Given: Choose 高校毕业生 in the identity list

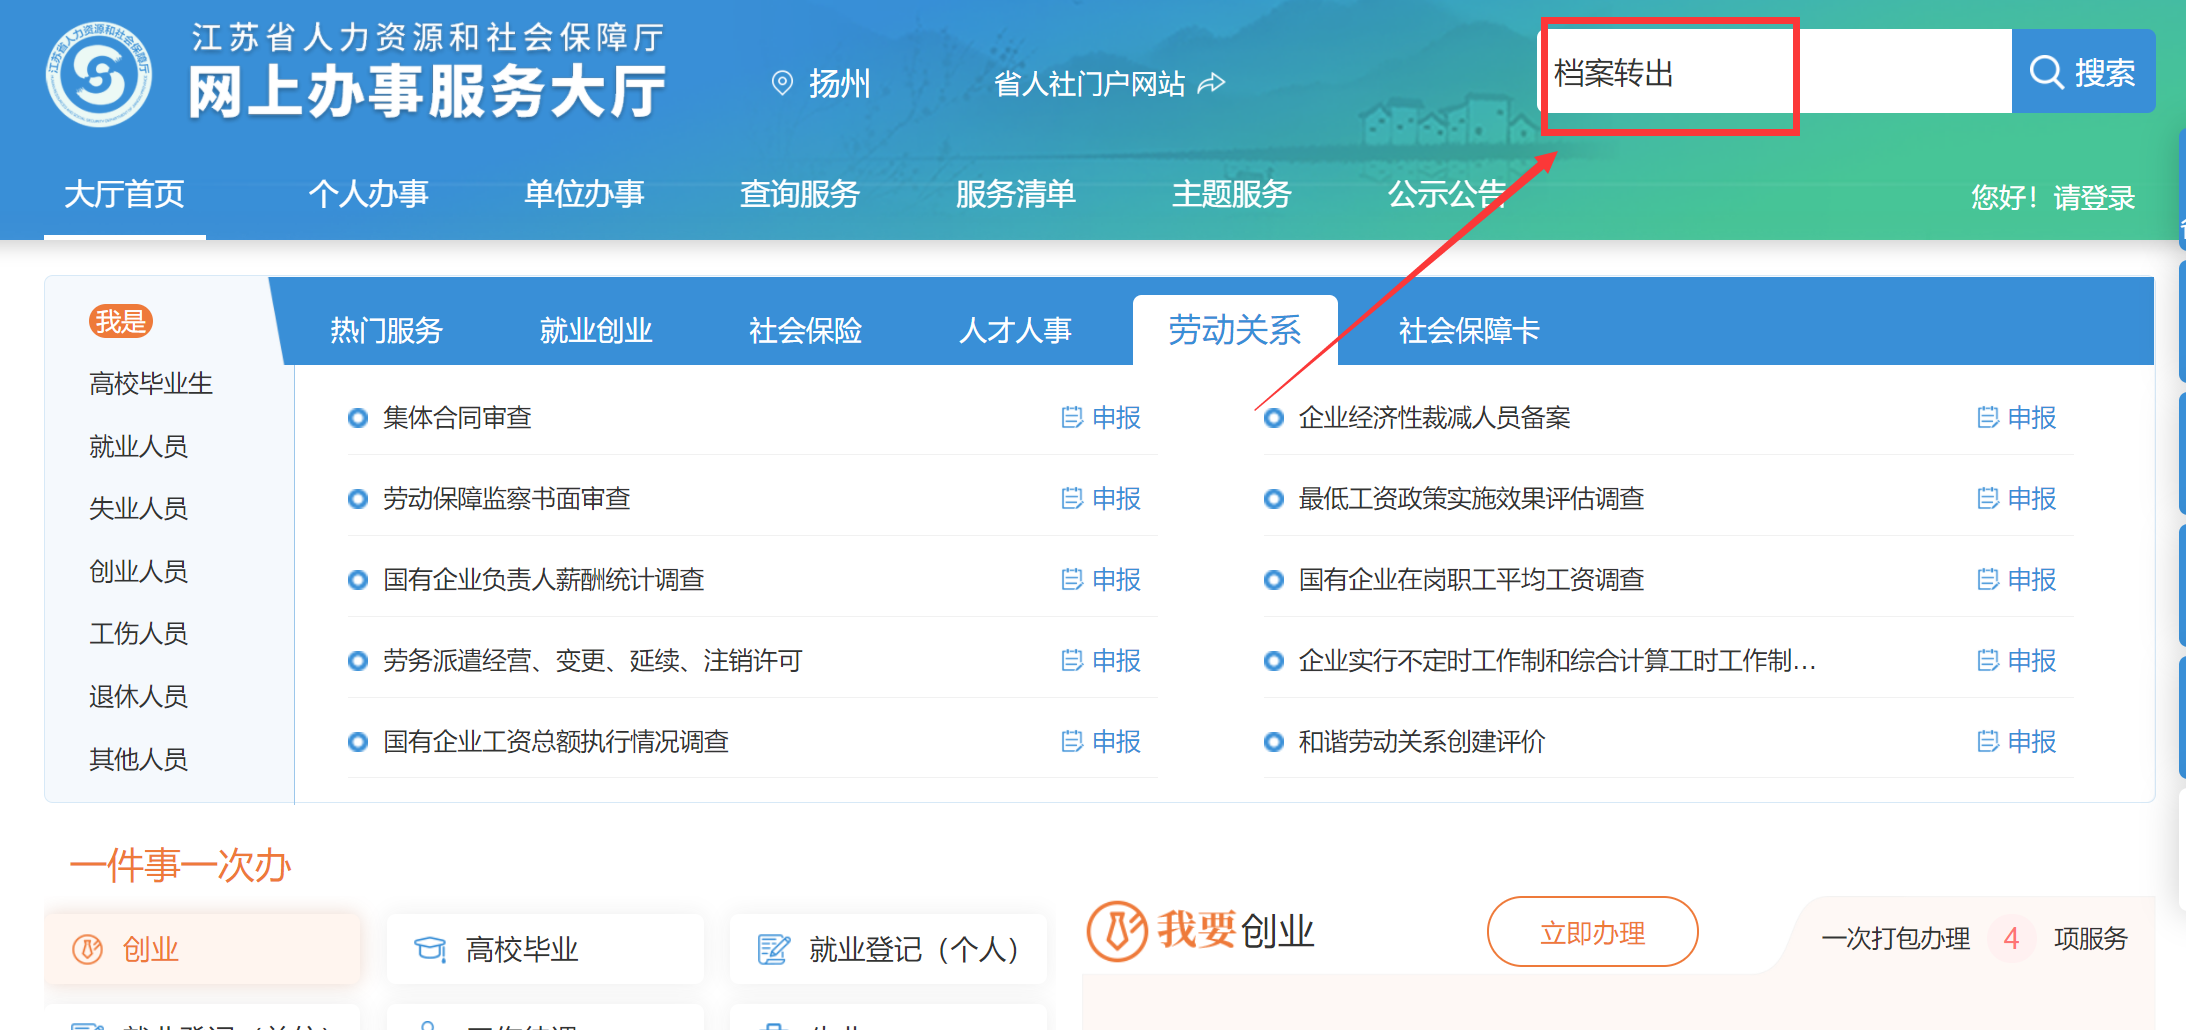Looking at the screenshot, I should pyautogui.click(x=150, y=383).
